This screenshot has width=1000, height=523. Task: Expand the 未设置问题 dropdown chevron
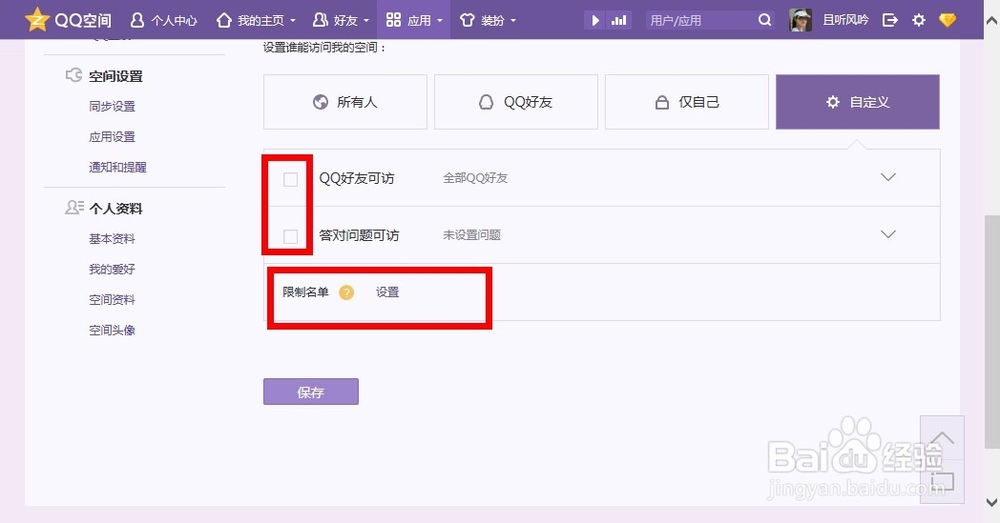pyautogui.click(x=888, y=234)
